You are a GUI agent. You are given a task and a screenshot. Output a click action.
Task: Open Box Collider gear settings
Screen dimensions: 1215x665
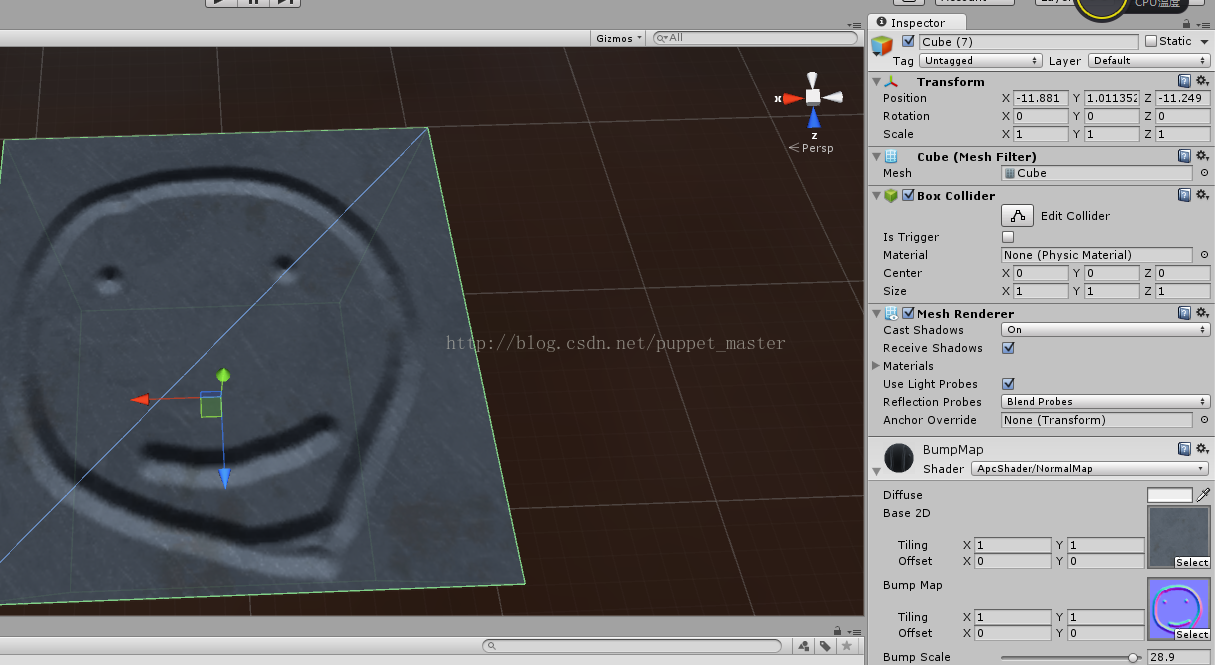point(1201,195)
